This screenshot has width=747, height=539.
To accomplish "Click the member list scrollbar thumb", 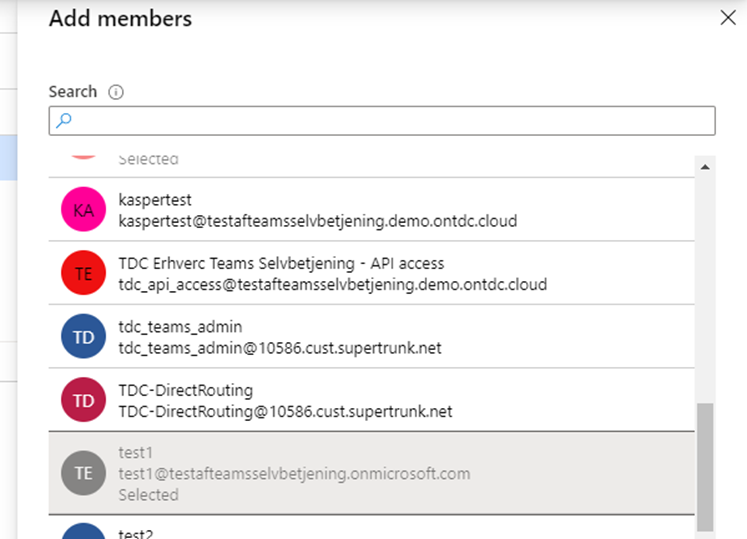I will [705, 467].
